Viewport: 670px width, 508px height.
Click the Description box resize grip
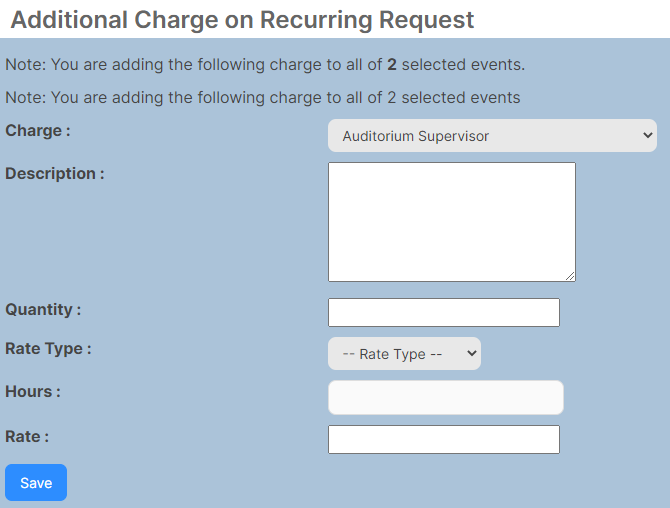(x=570, y=276)
